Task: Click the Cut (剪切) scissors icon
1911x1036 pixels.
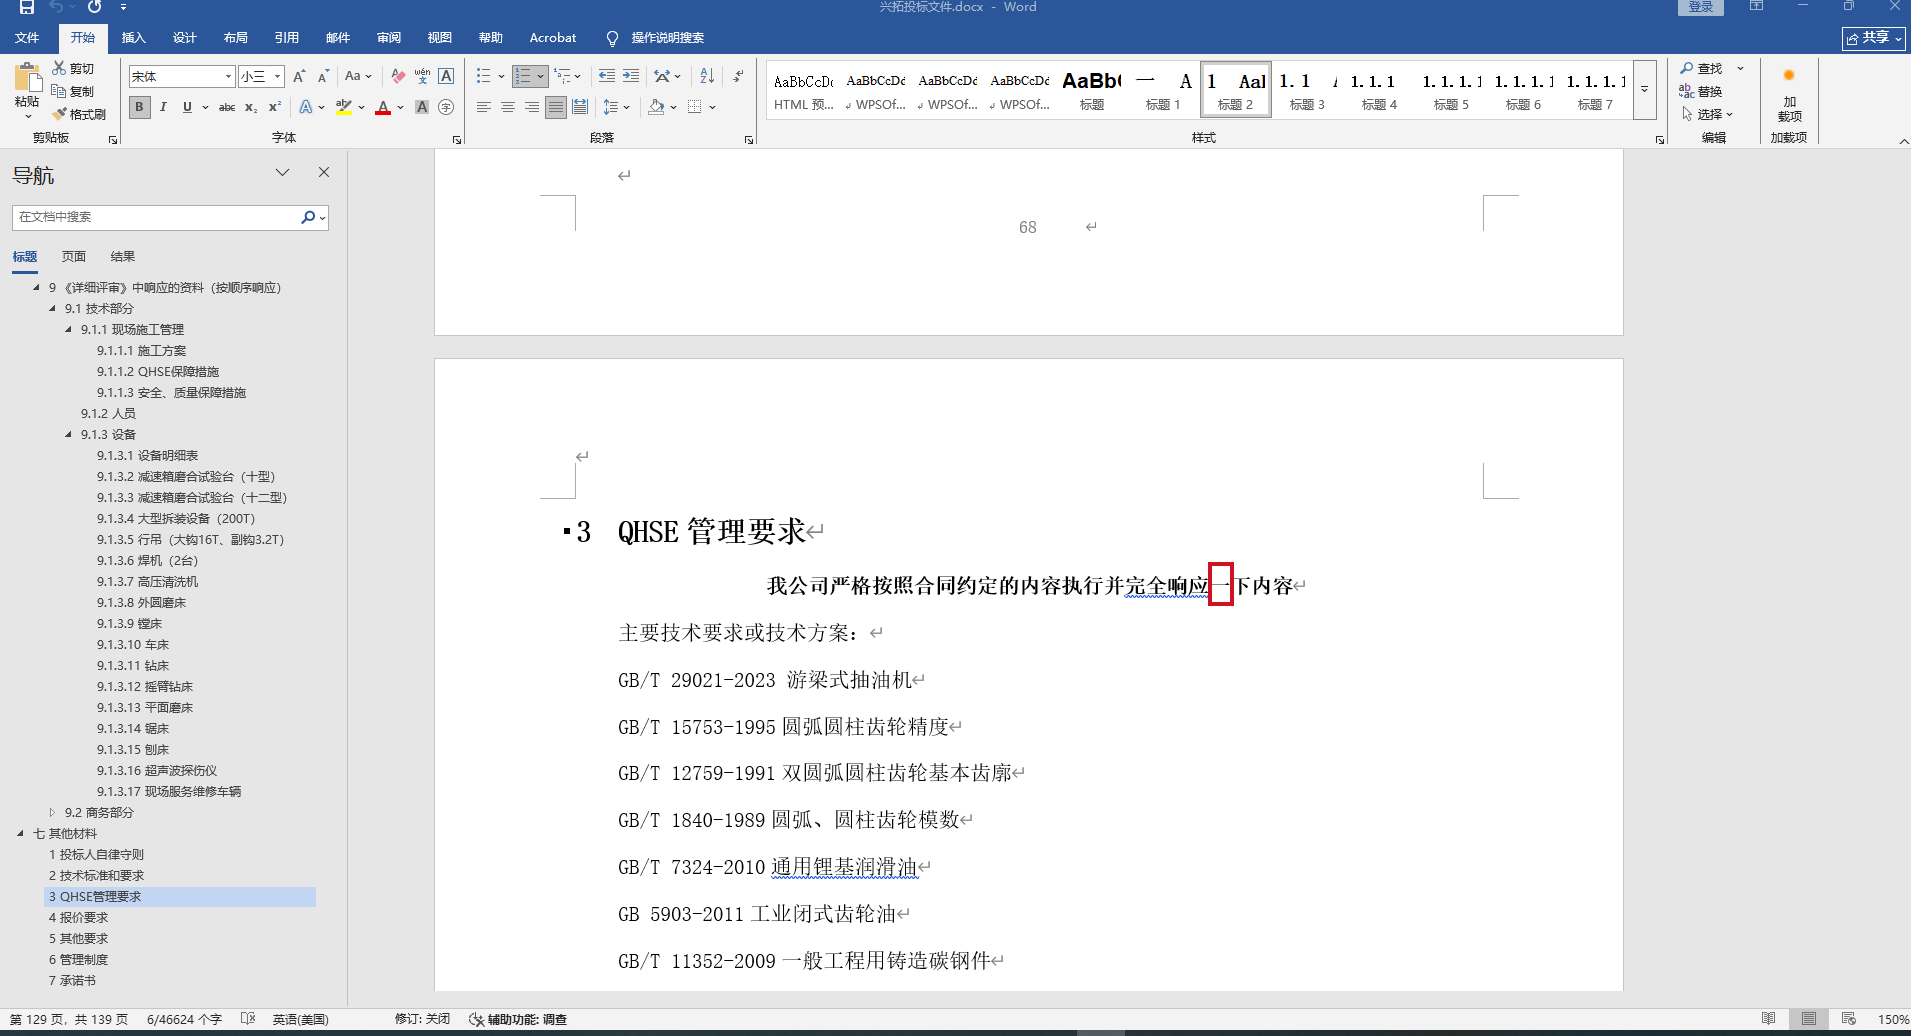Action: 60,68
